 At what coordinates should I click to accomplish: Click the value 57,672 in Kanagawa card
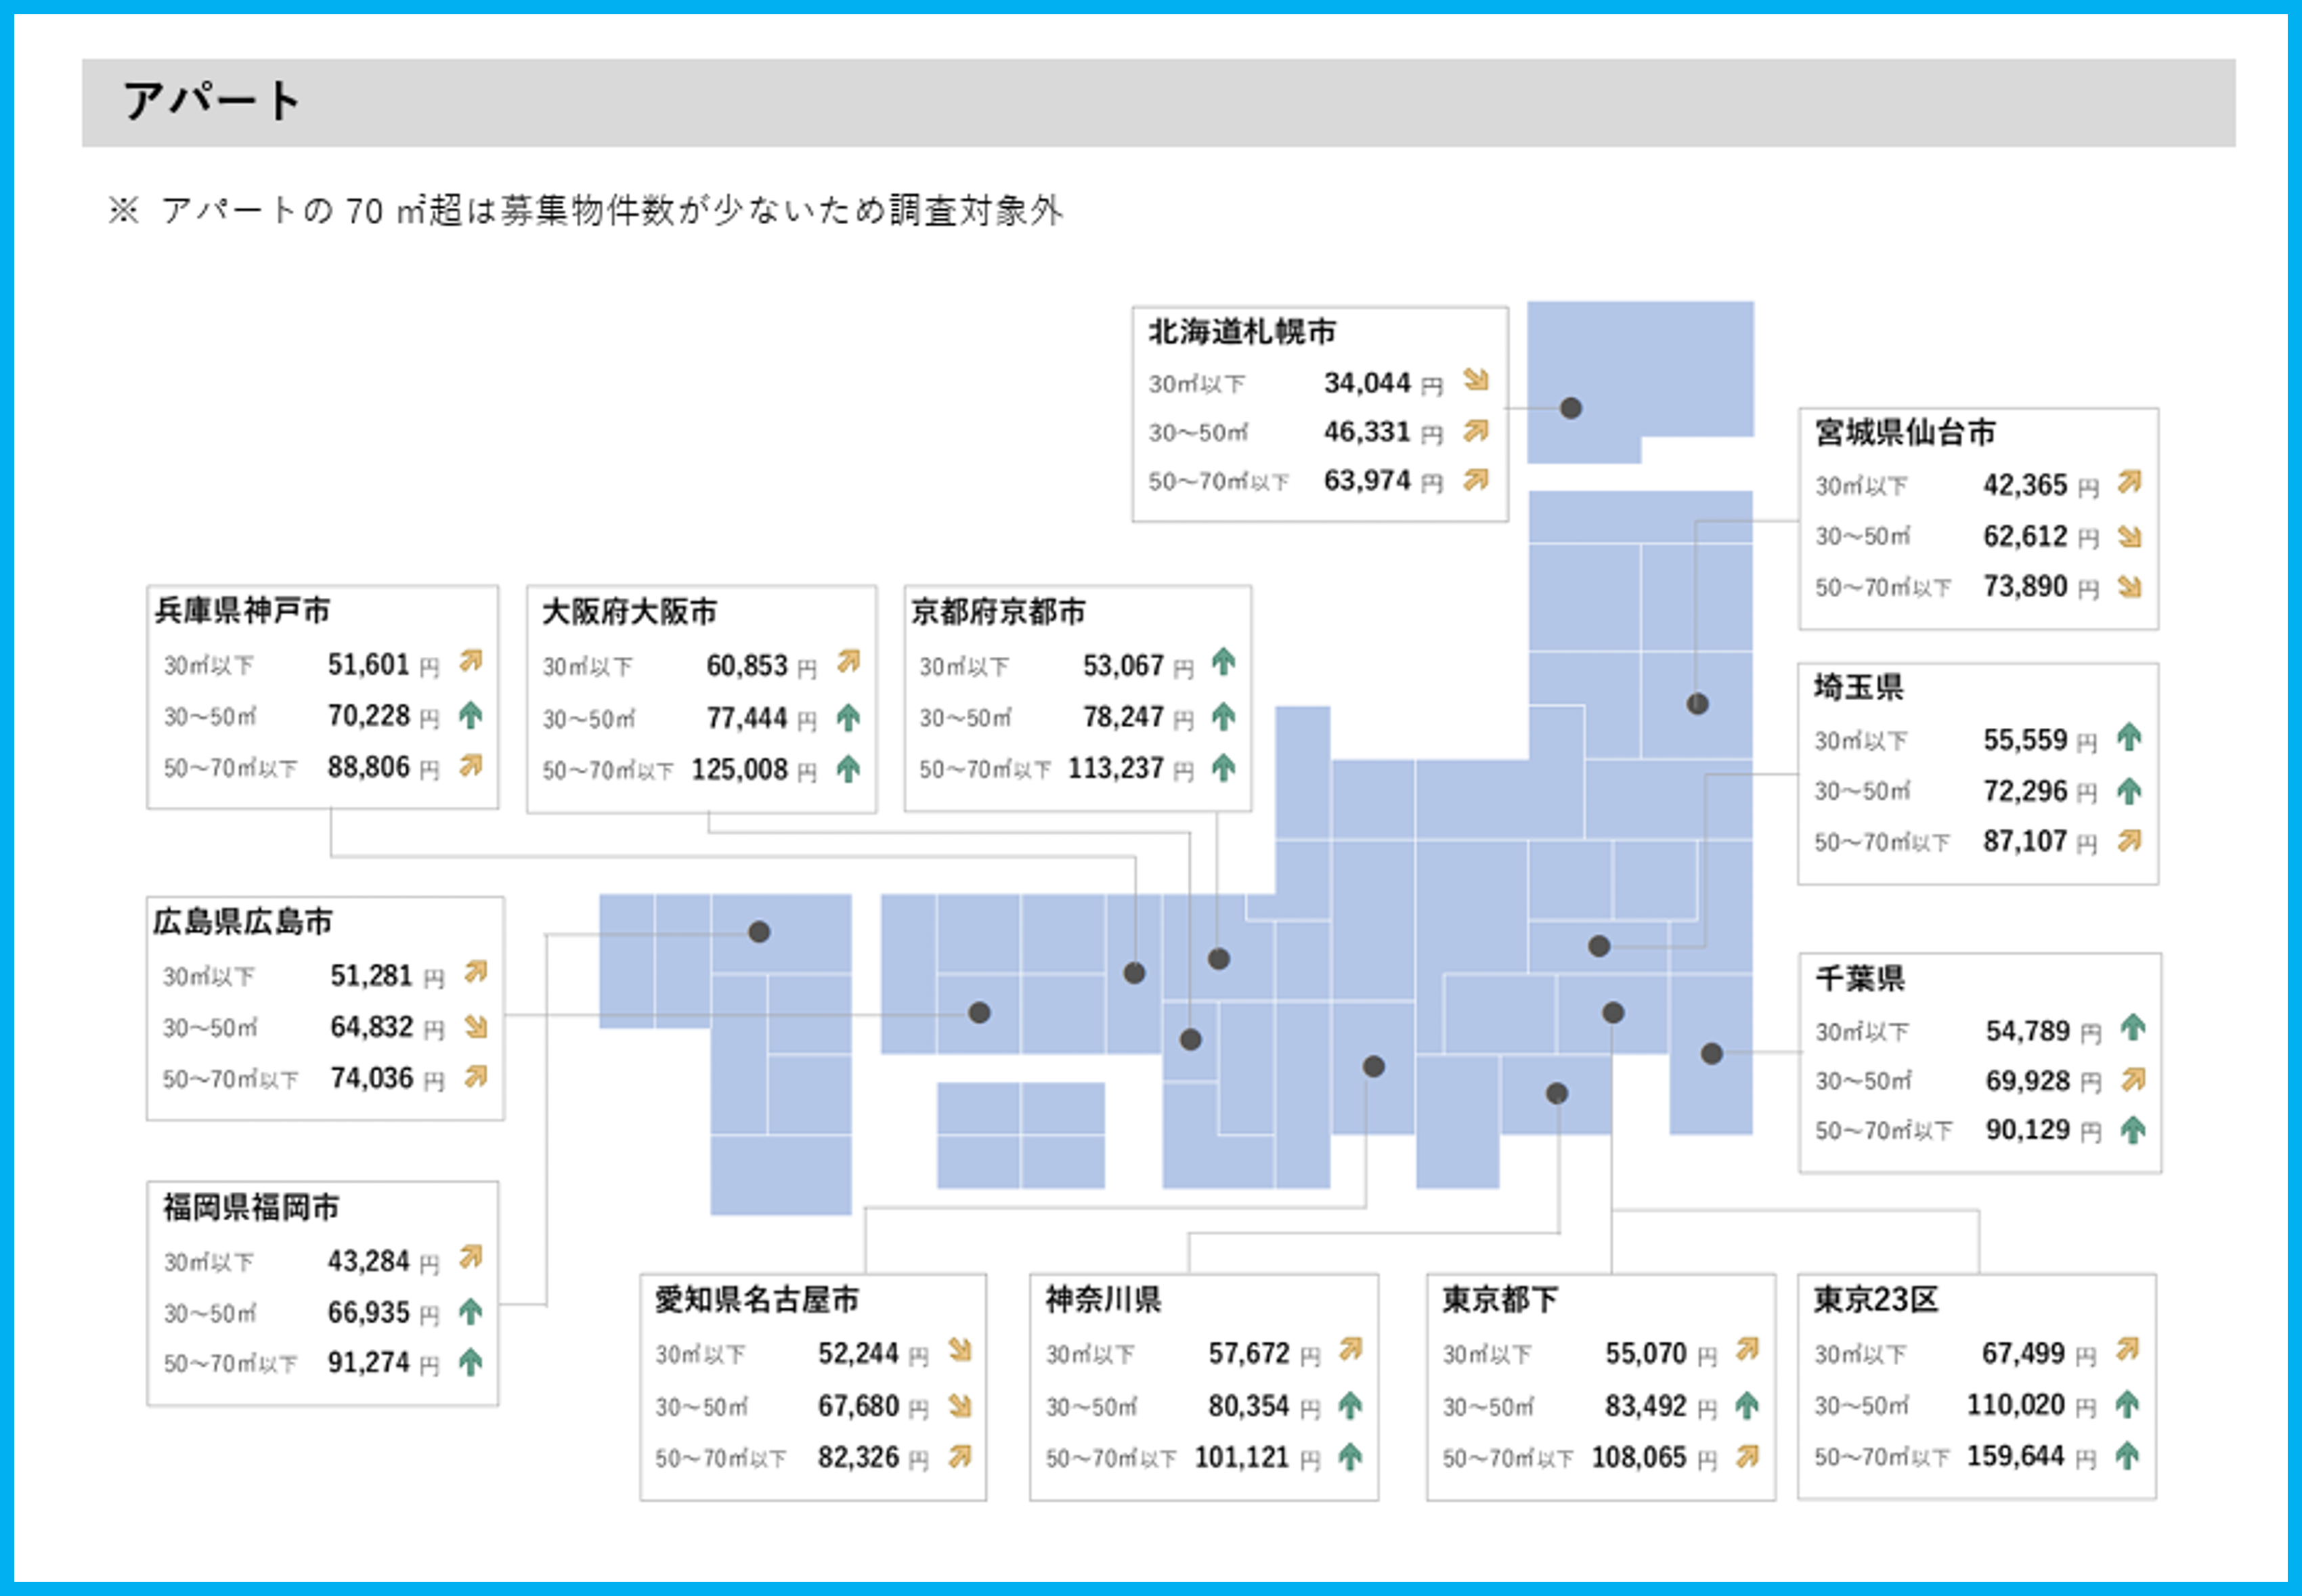pos(1249,1353)
